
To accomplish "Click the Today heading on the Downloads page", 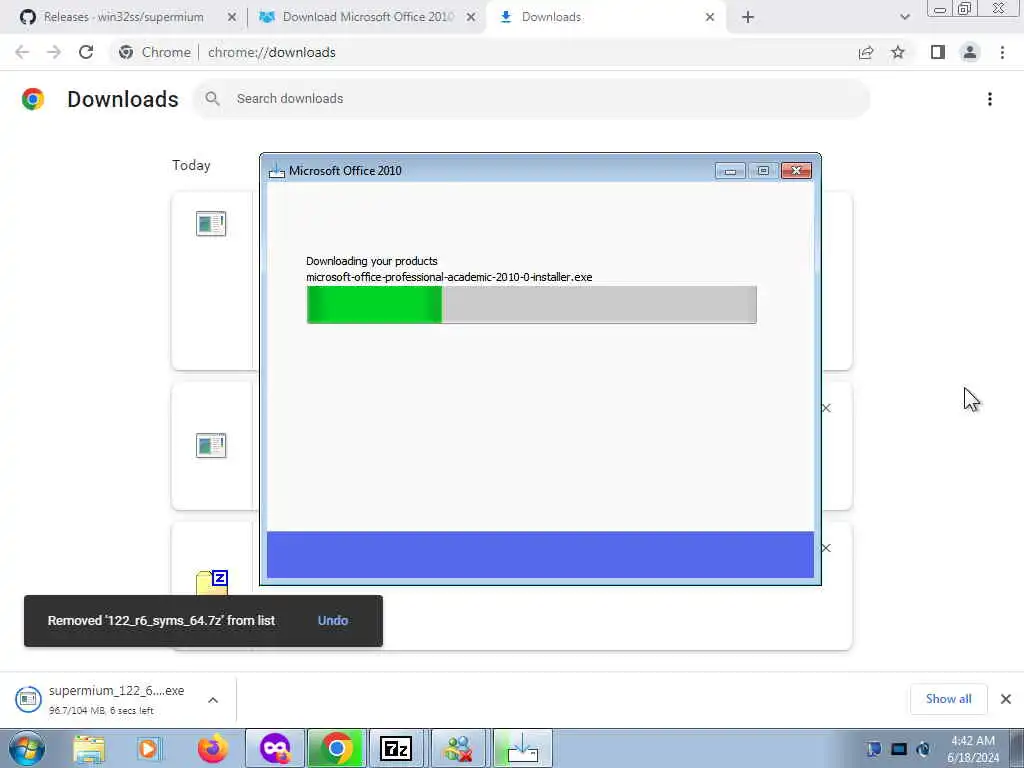I will click(x=191, y=165).
